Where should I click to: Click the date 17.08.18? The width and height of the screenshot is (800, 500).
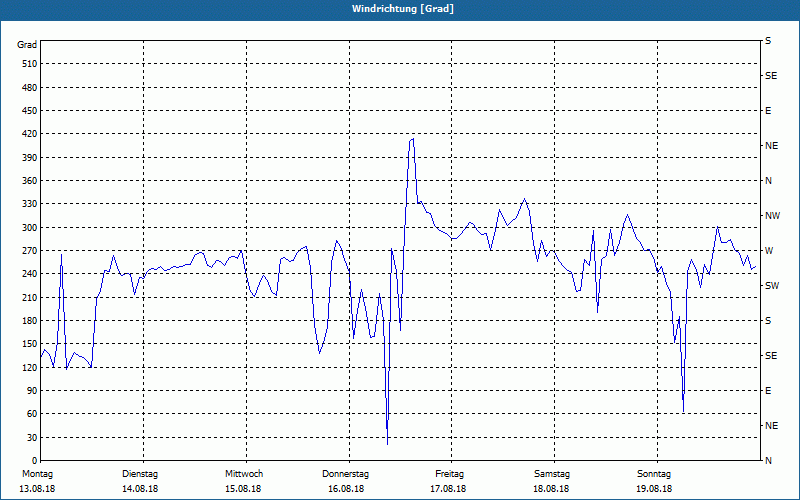[448, 489]
